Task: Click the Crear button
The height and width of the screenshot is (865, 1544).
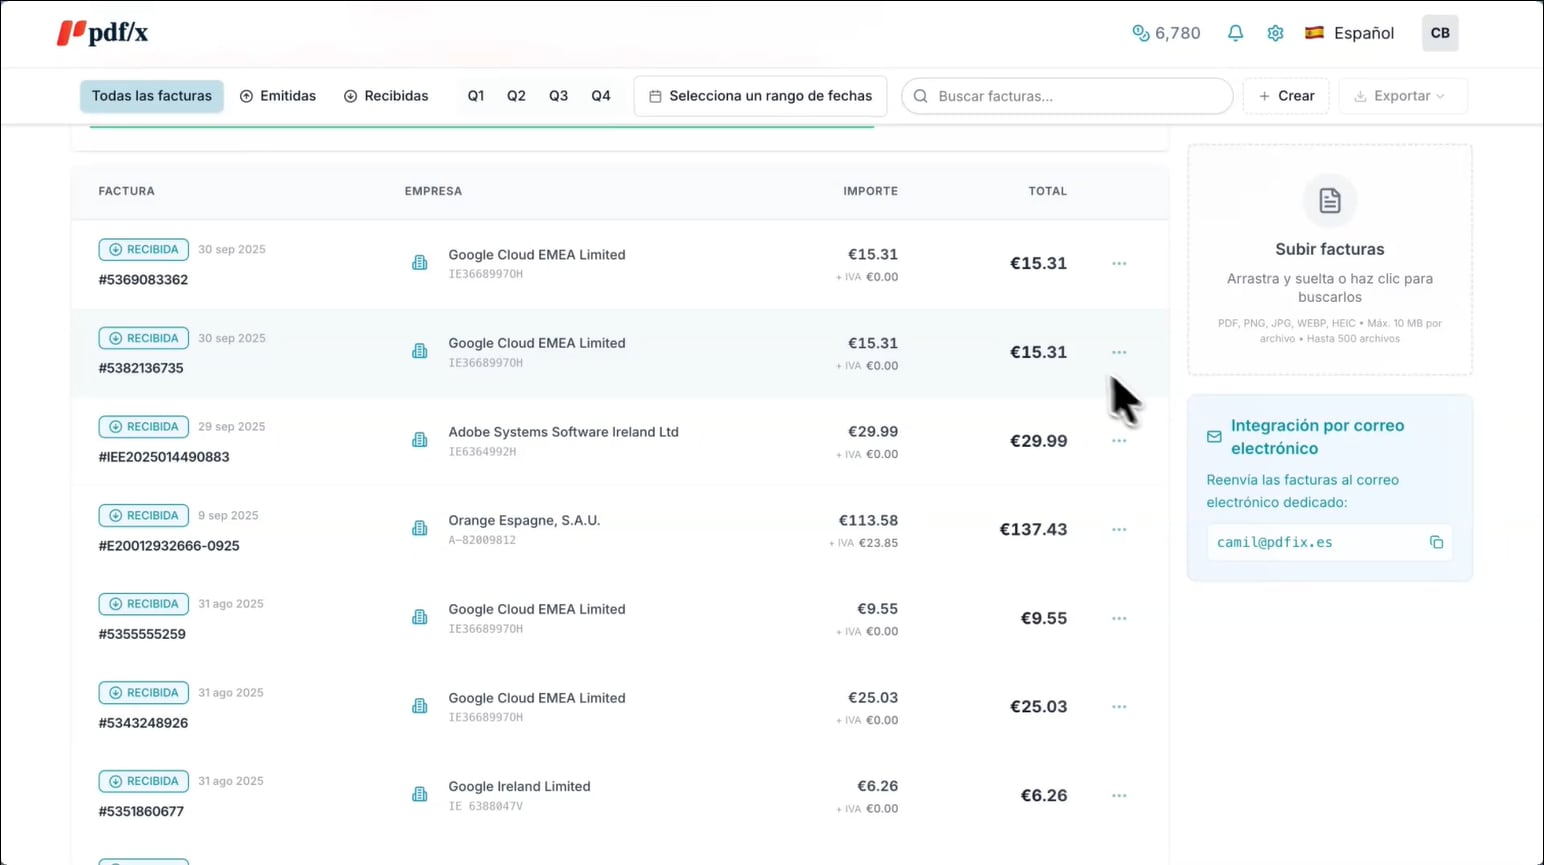Action: point(1286,96)
